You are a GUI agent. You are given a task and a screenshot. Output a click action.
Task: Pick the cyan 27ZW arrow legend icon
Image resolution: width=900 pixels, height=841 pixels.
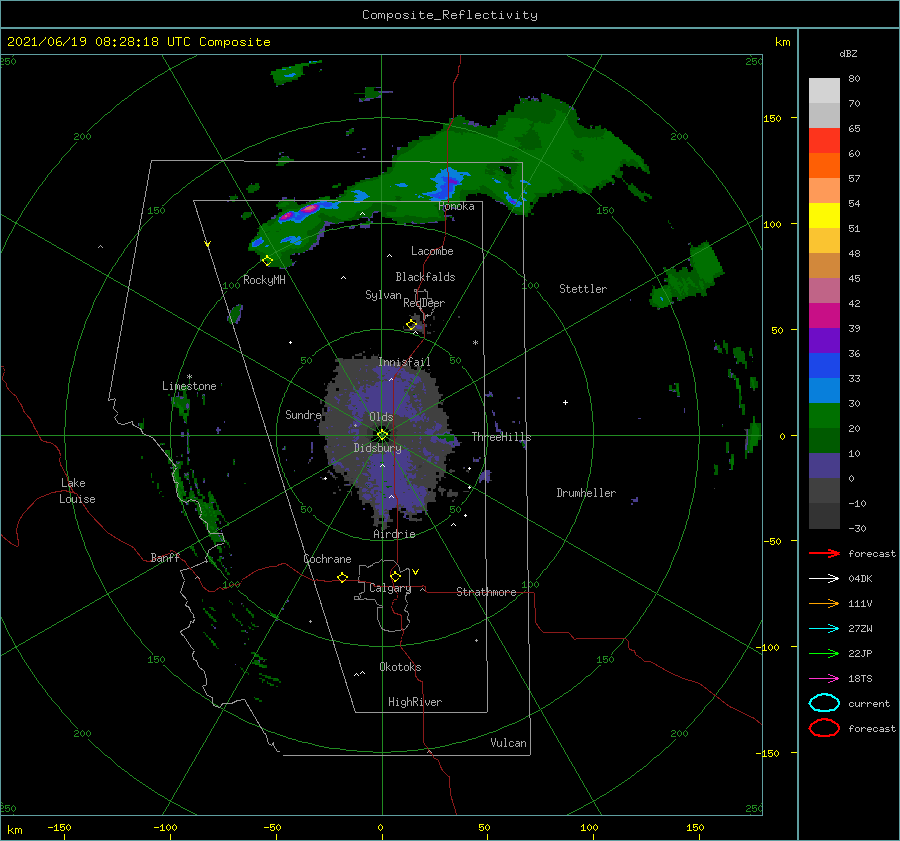824,629
